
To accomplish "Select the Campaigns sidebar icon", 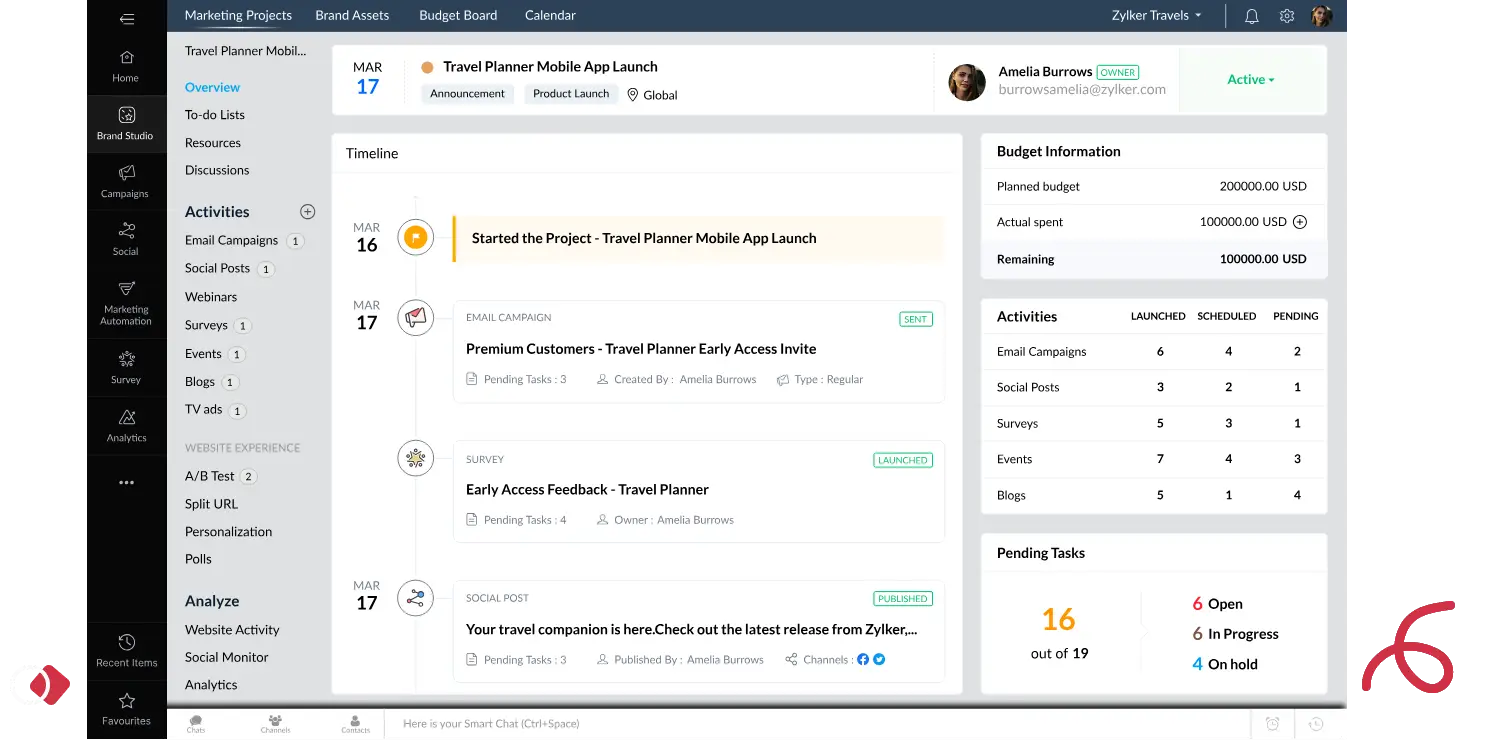I will 125,183.
